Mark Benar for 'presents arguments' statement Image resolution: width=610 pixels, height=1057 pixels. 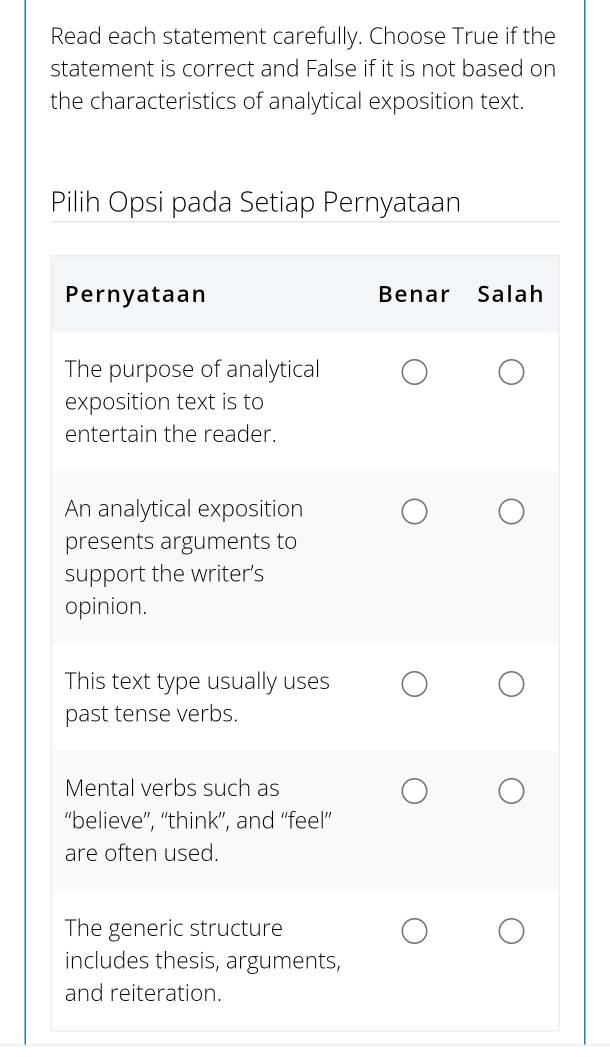[415, 513]
